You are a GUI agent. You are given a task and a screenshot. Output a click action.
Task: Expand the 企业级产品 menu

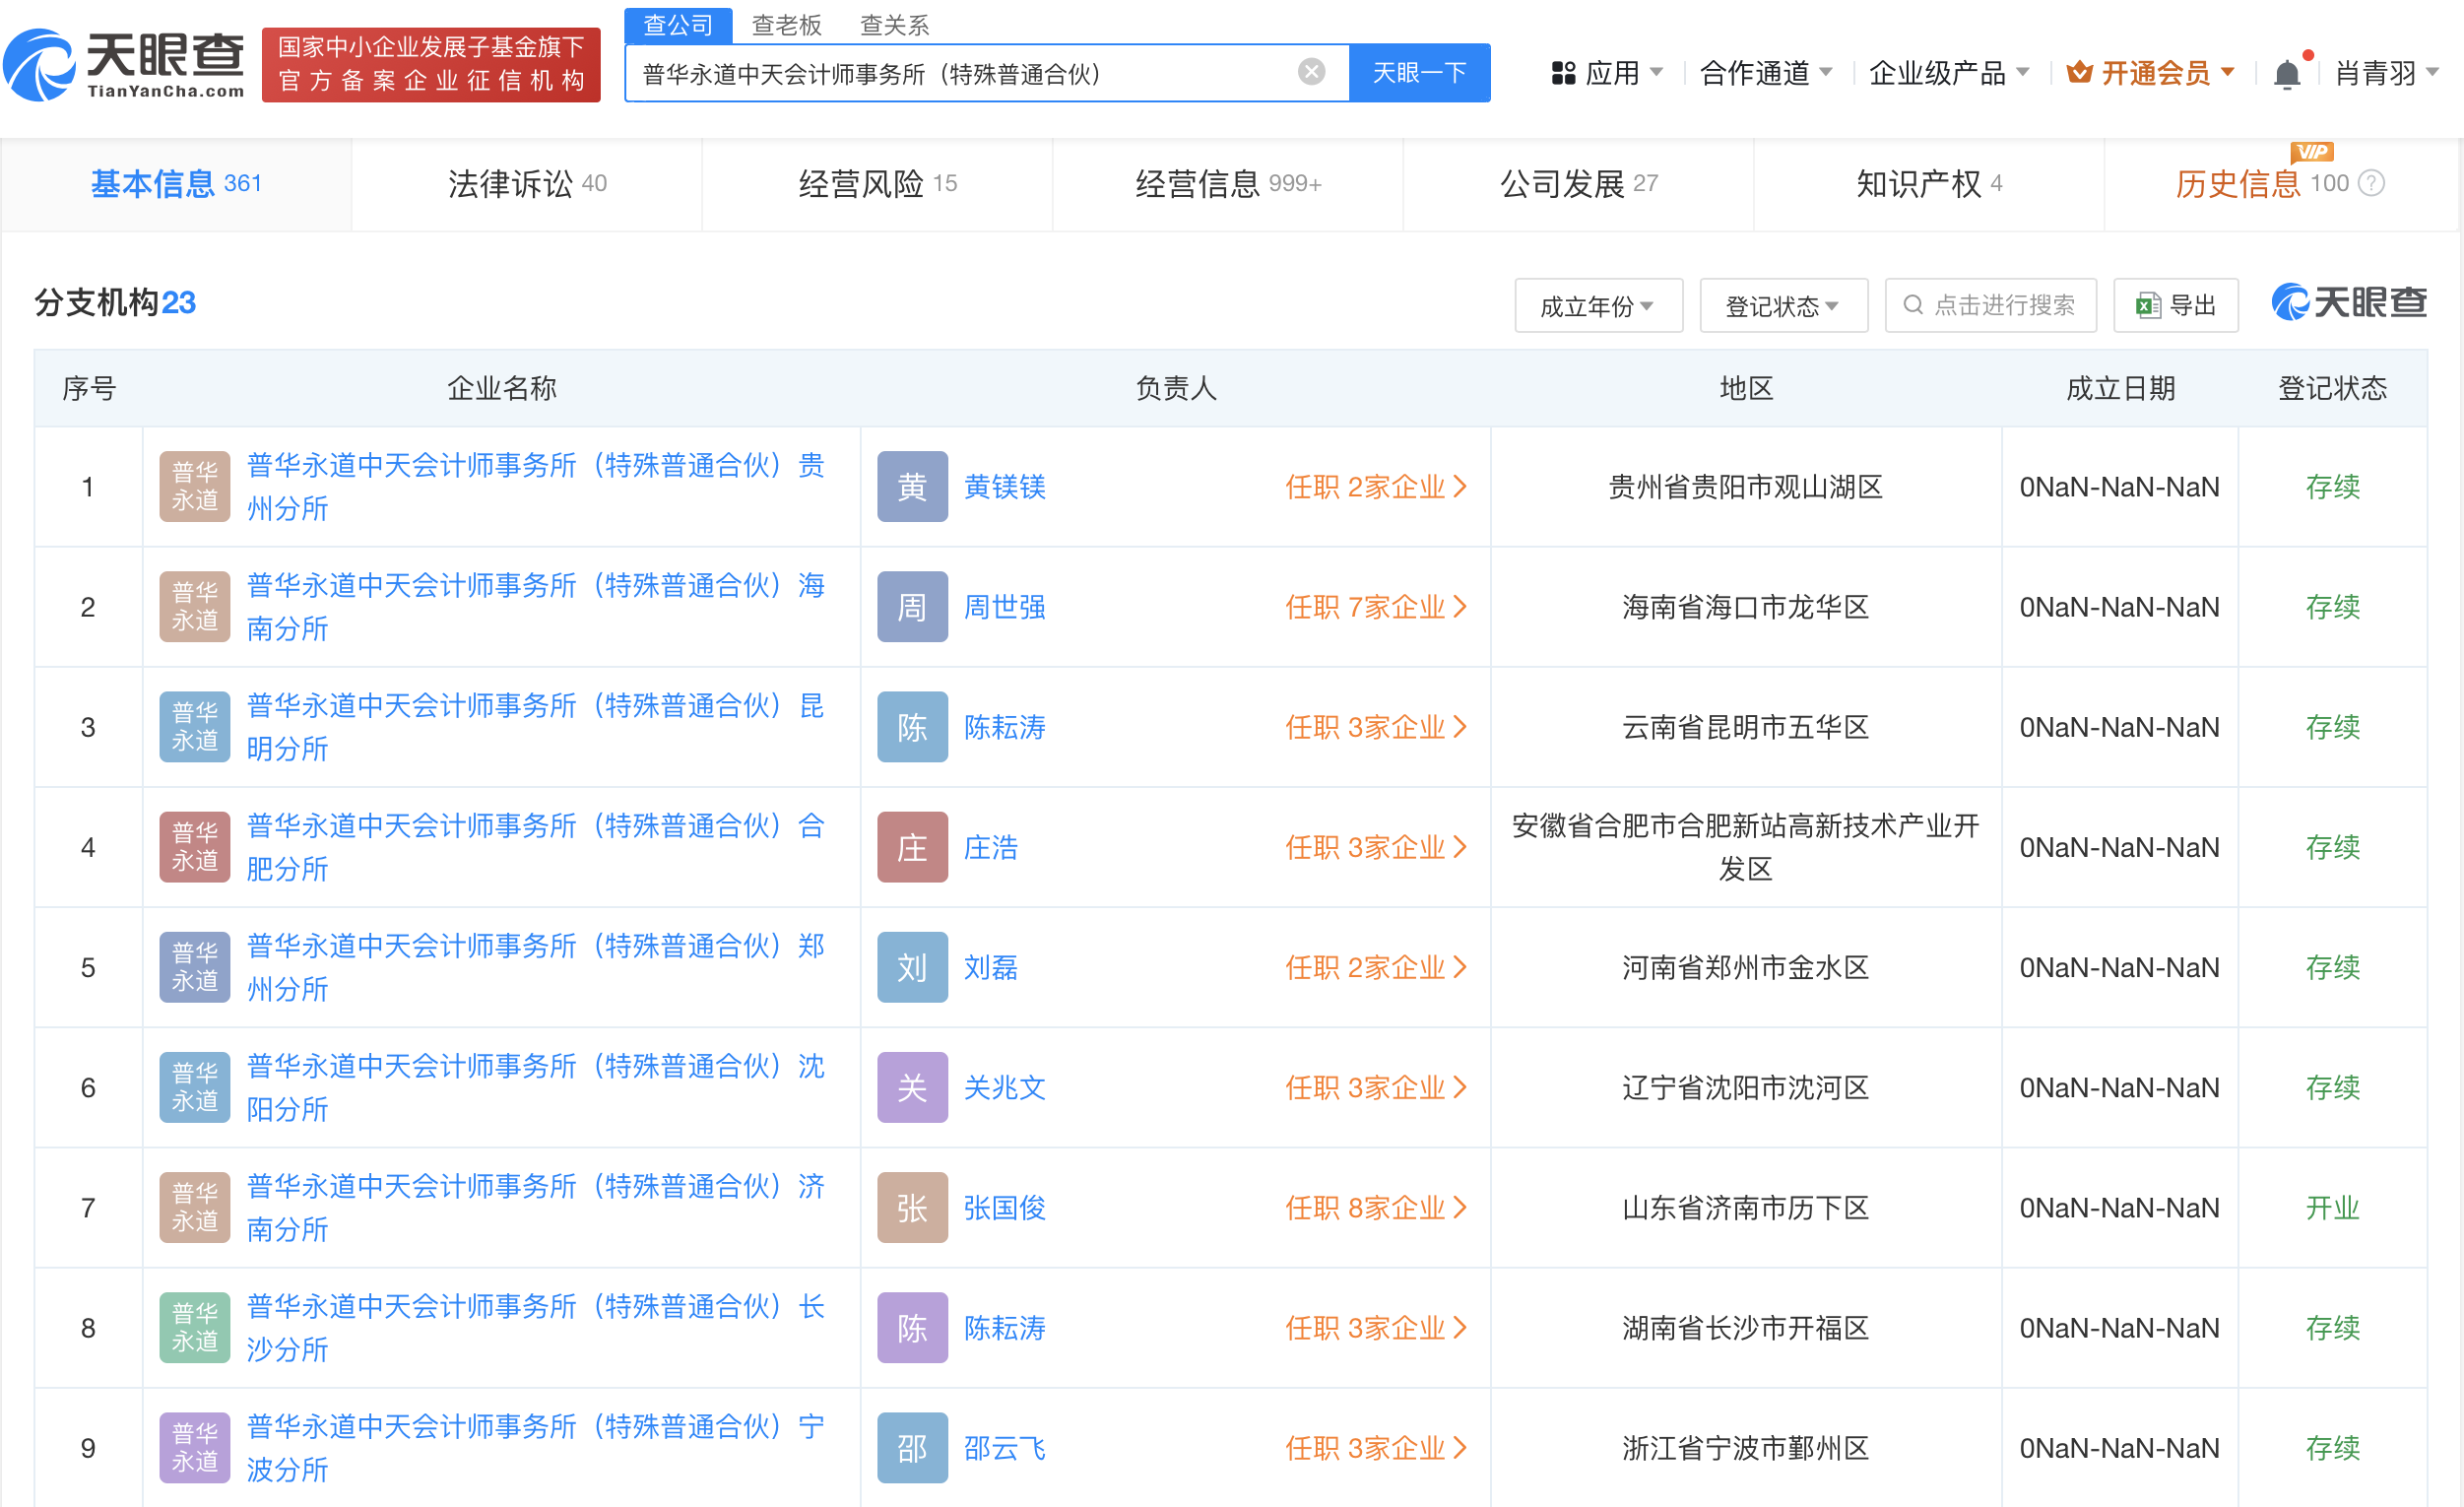click(x=1949, y=73)
